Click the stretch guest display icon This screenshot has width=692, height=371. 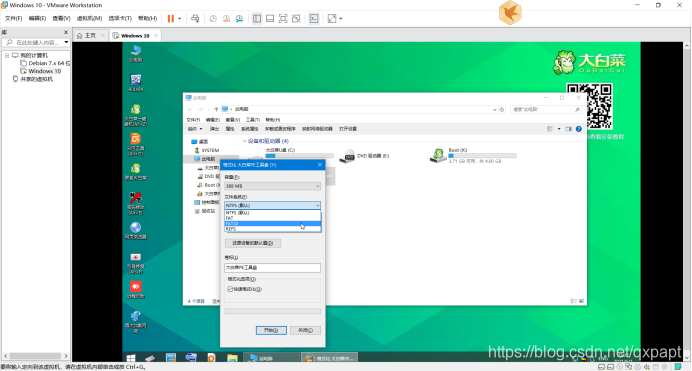(332, 19)
